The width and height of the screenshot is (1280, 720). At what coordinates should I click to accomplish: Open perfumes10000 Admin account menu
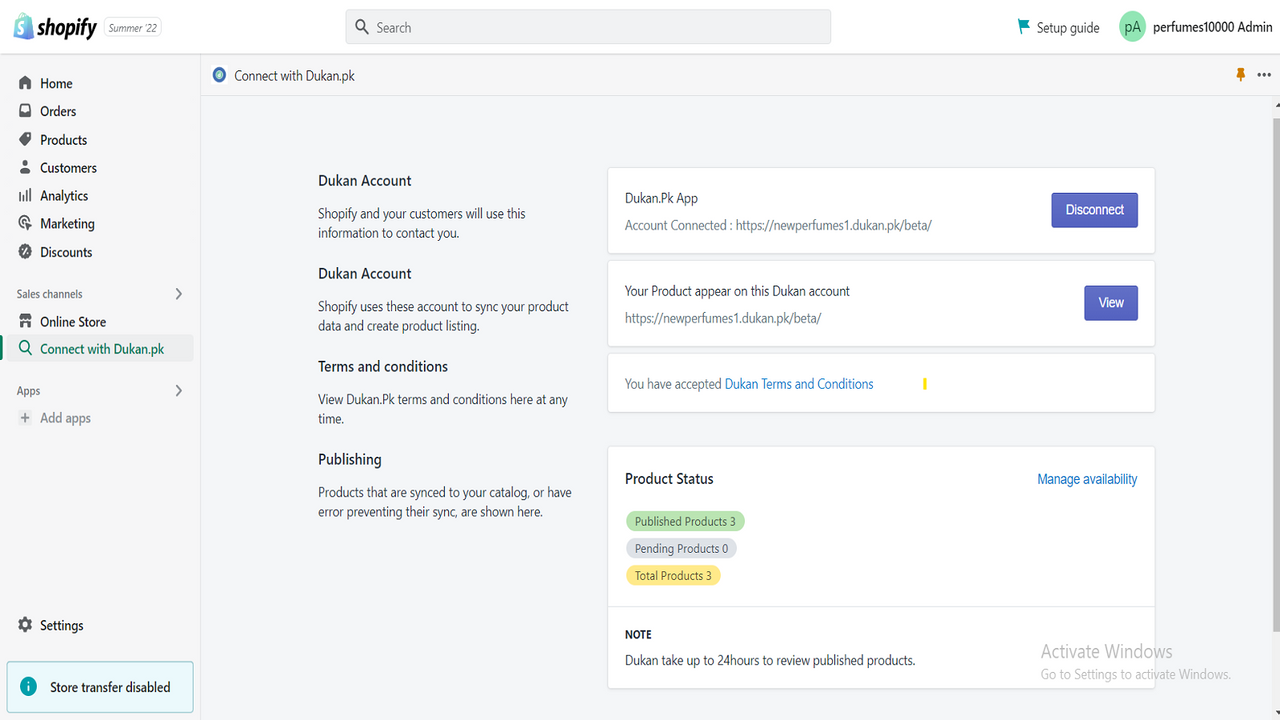click(1213, 27)
